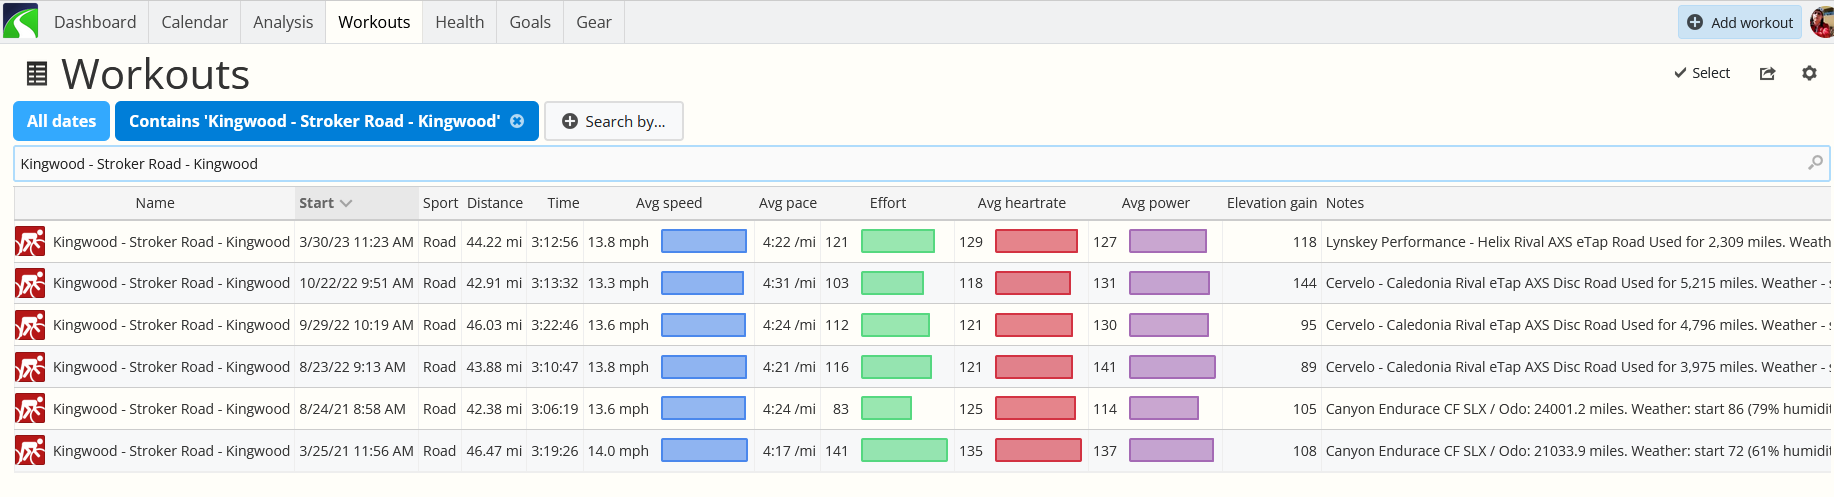This screenshot has height=497, width=1834.
Task: Click the search magnifier icon
Action: point(1815,163)
